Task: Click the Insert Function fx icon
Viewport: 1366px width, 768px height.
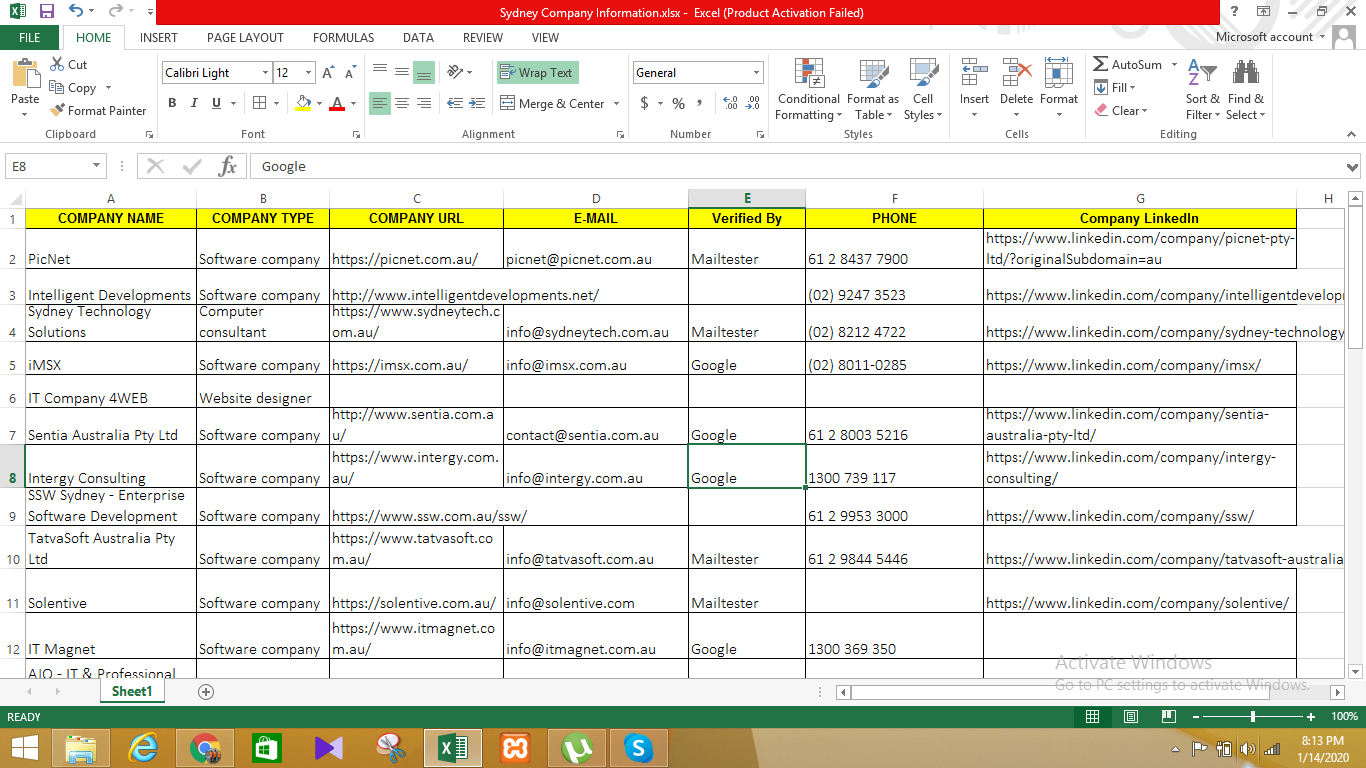Action: point(228,166)
